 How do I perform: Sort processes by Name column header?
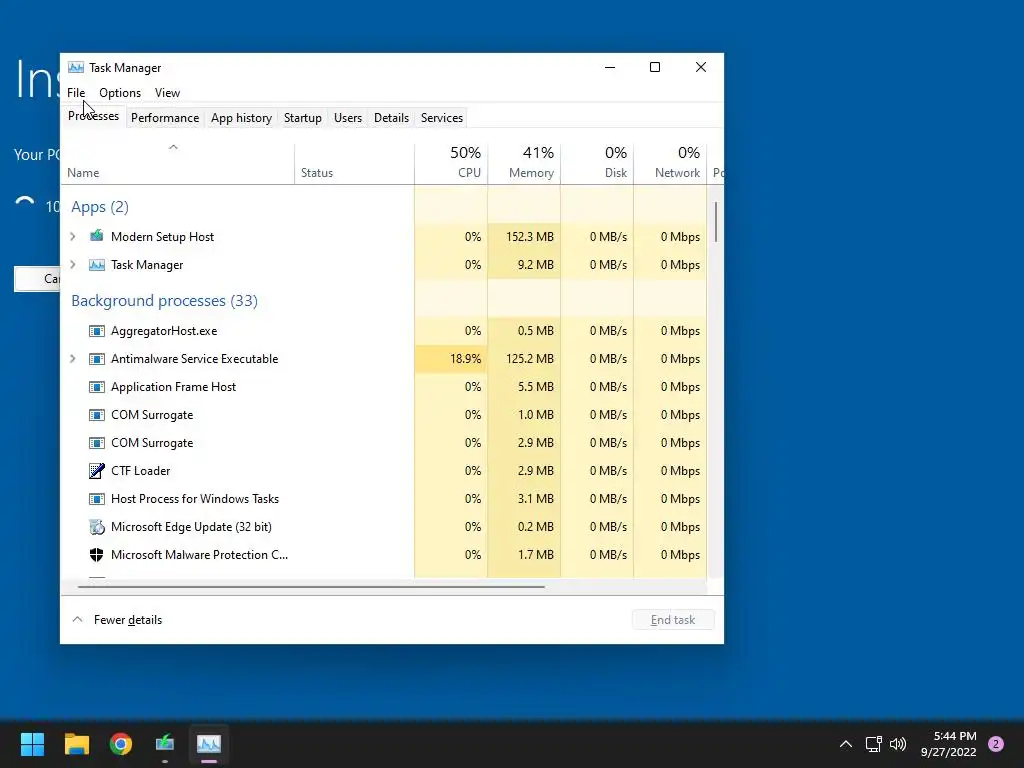pos(178,163)
